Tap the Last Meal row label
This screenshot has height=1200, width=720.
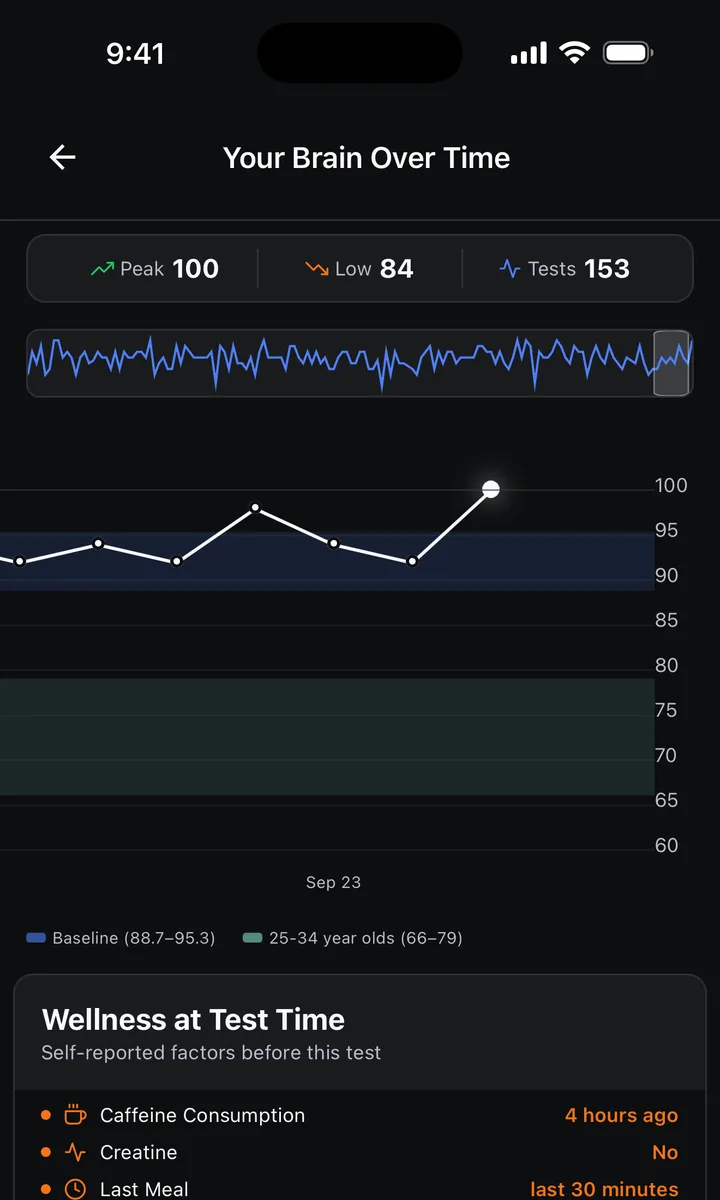(144, 1189)
